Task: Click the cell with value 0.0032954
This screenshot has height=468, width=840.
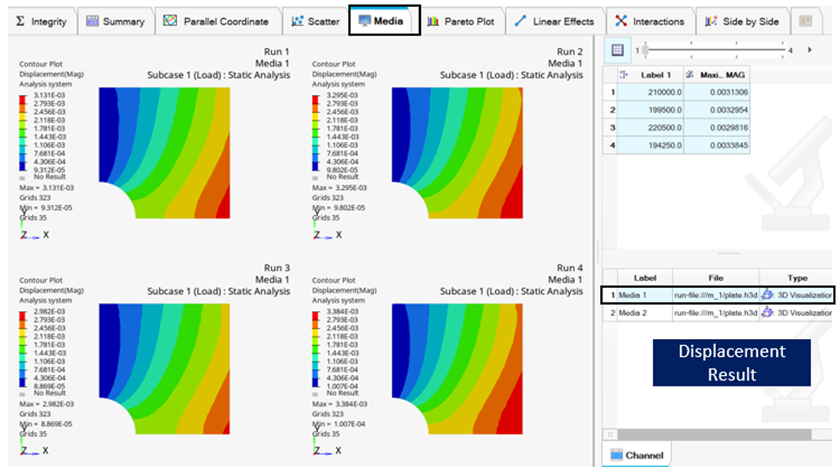Action: [x=716, y=110]
